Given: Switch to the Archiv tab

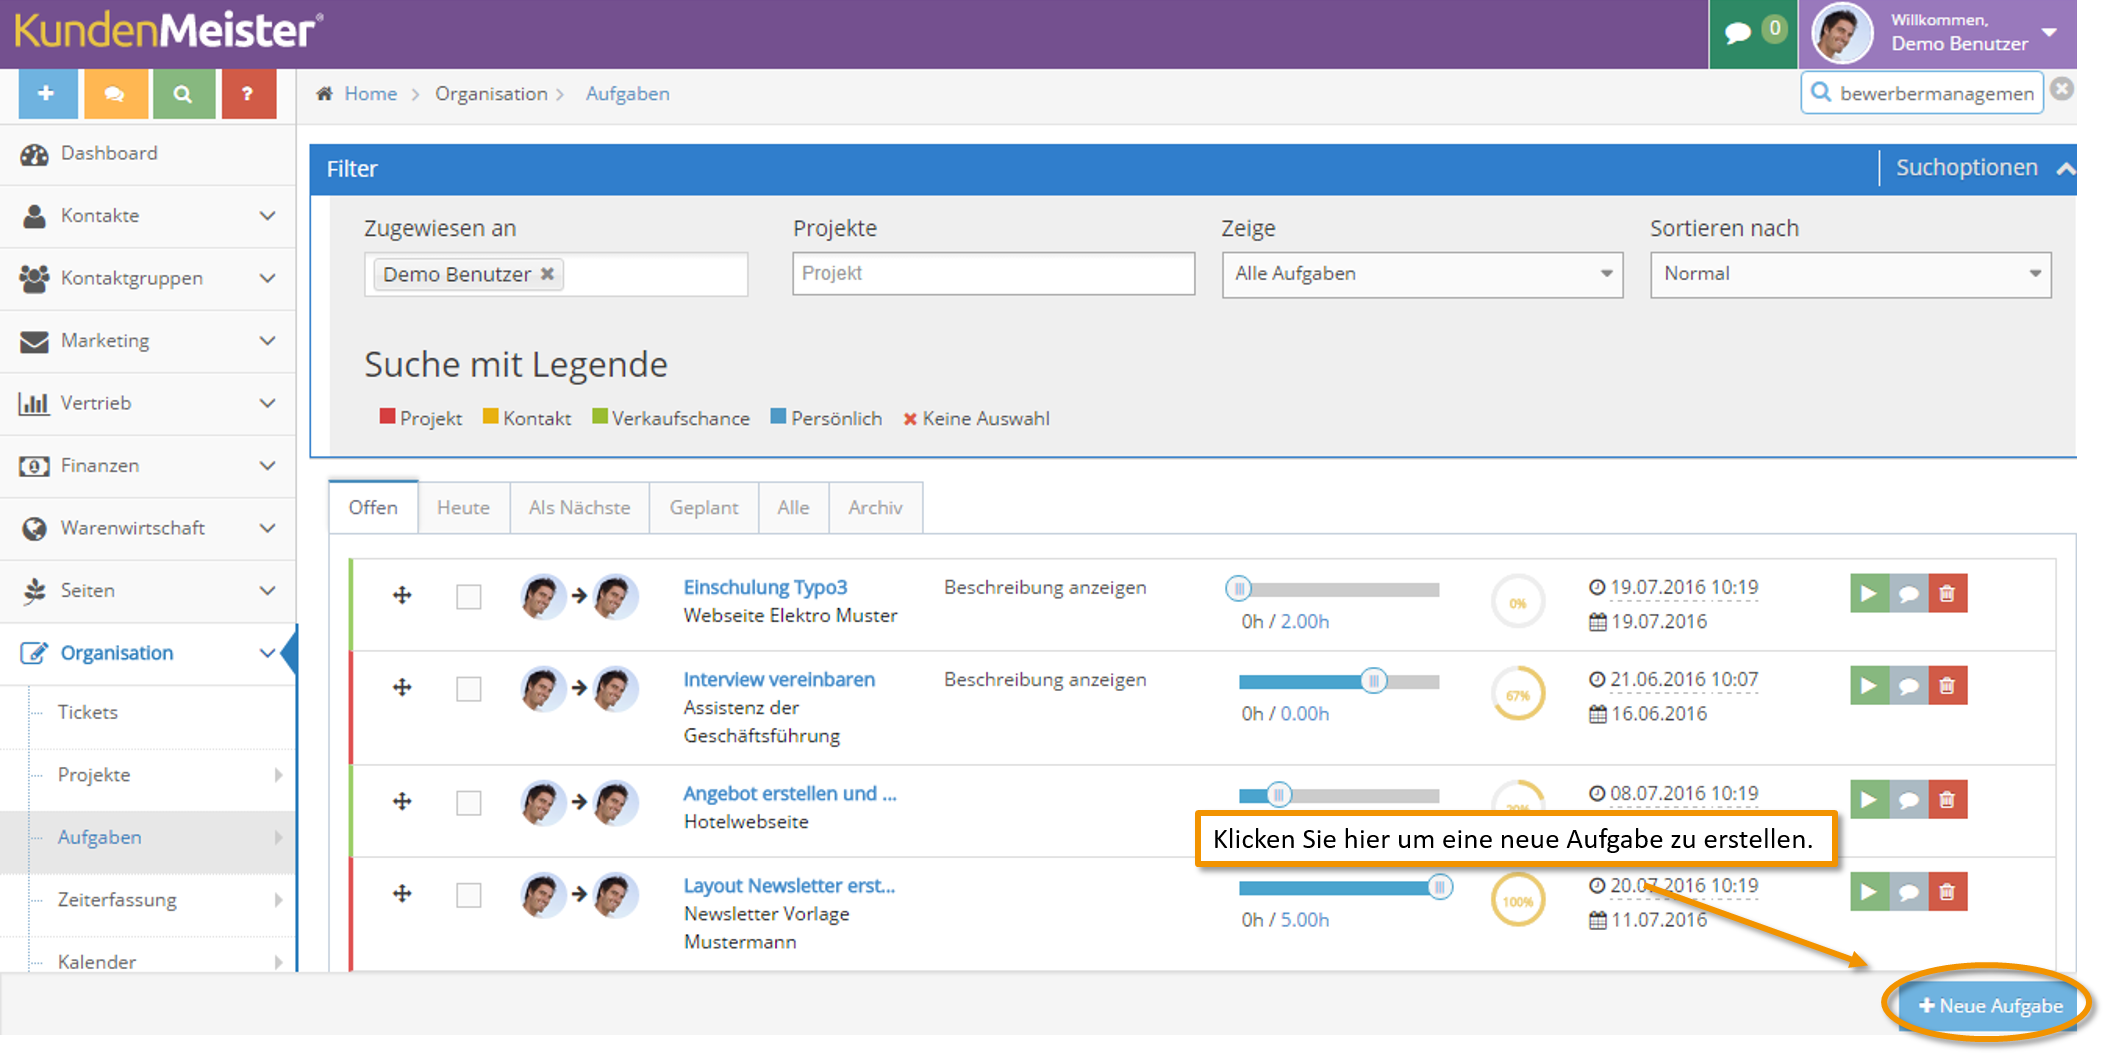Looking at the screenshot, I should pyautogui.click(x=875, y=508).
